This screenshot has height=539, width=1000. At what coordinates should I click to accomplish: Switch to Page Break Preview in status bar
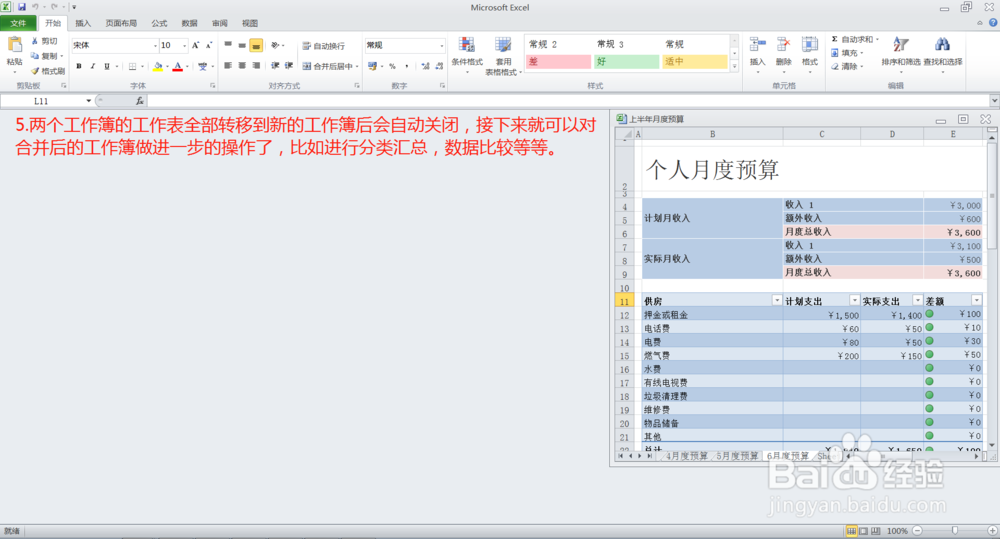coord(875,531)
